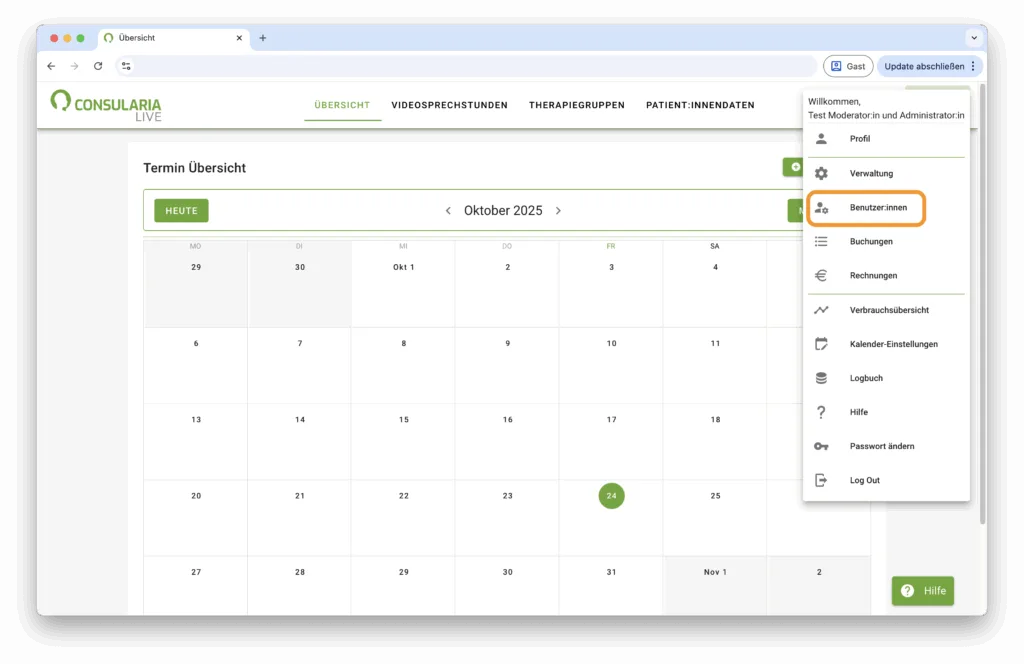Click the Logbuch database icon

pos(821,378)
